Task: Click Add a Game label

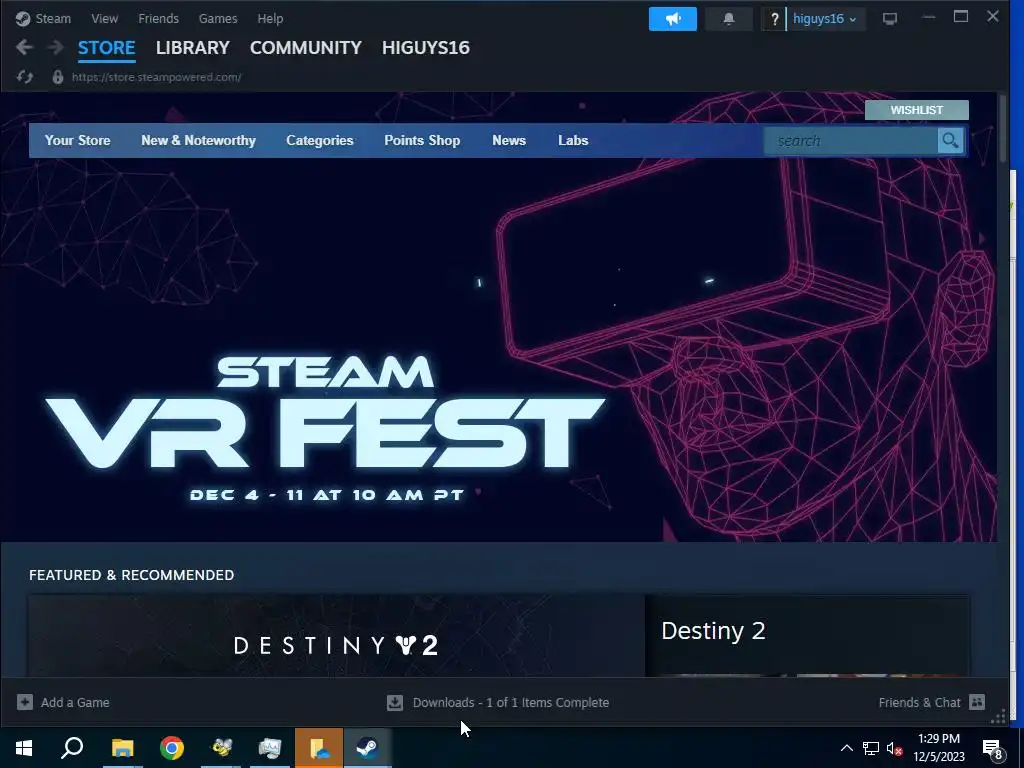Action: pos(75,703)
